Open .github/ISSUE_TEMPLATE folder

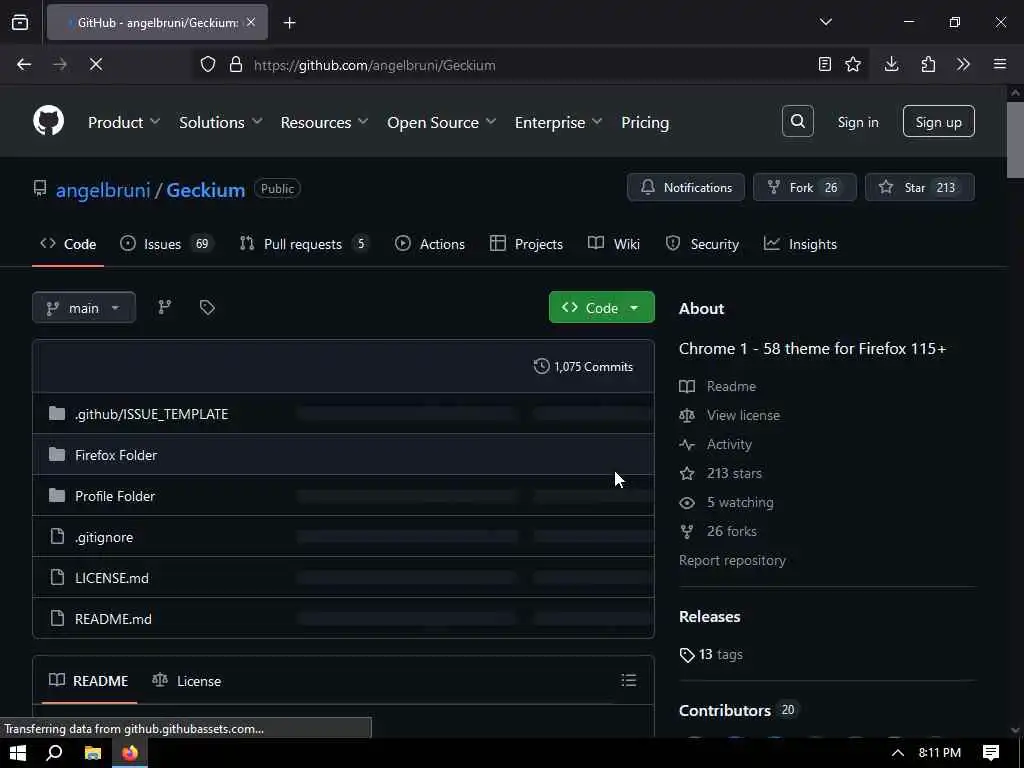click(x=152, y=414)
